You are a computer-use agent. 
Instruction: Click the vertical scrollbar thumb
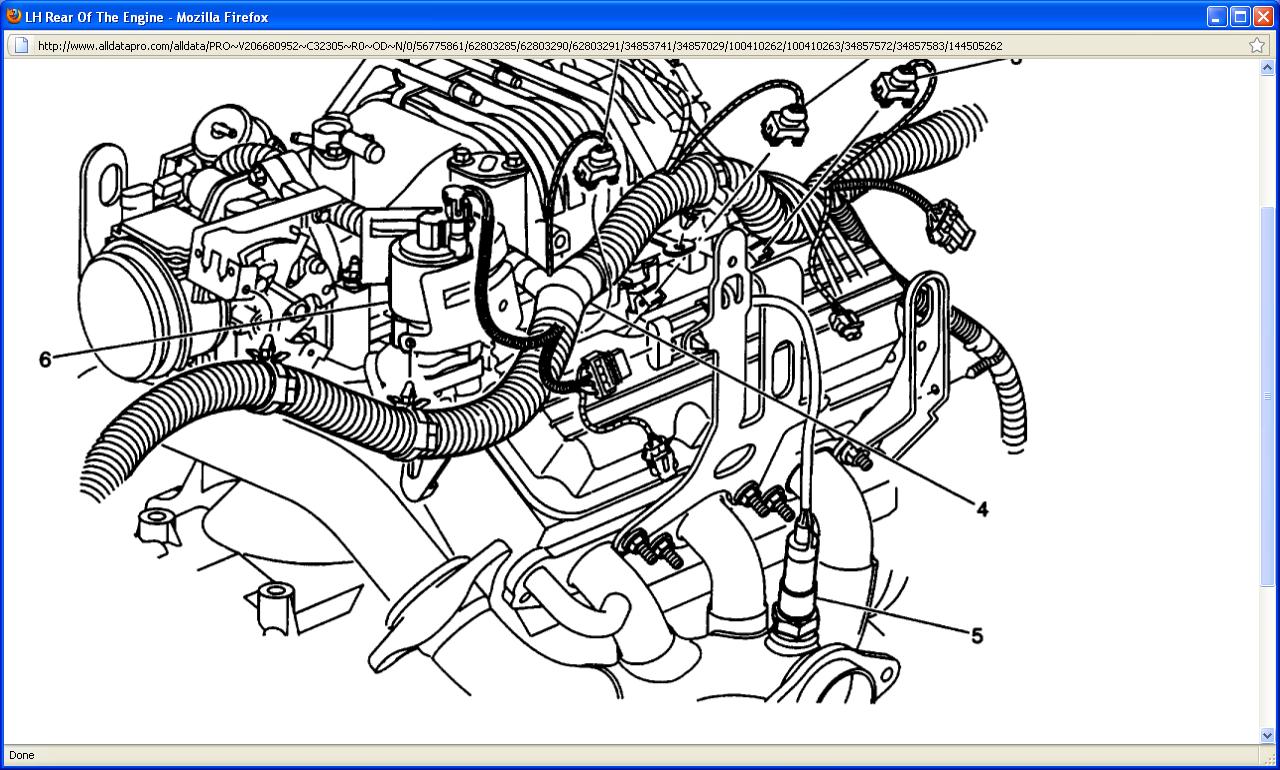(1268, 398)
